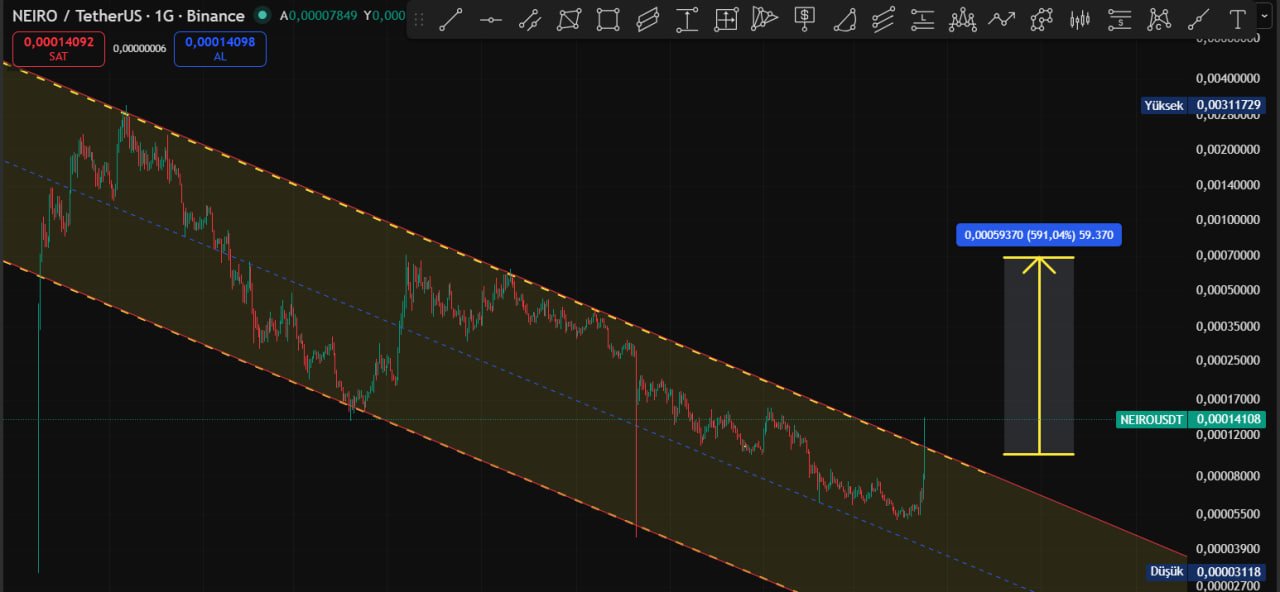
Task: Click the Düşük price label
Action: coord(1167,572)
